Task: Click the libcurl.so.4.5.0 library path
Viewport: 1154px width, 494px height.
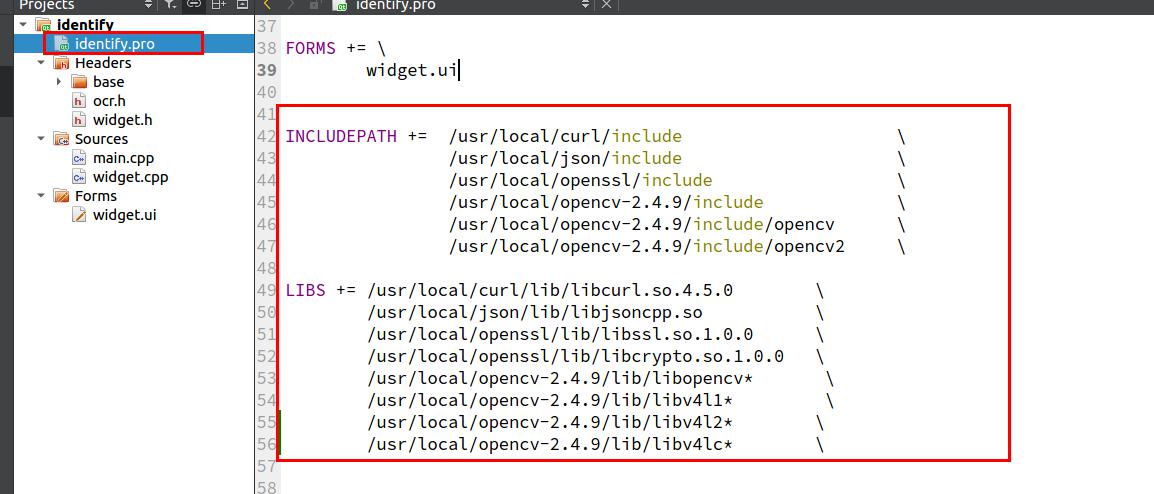Action: pos(550,290)
